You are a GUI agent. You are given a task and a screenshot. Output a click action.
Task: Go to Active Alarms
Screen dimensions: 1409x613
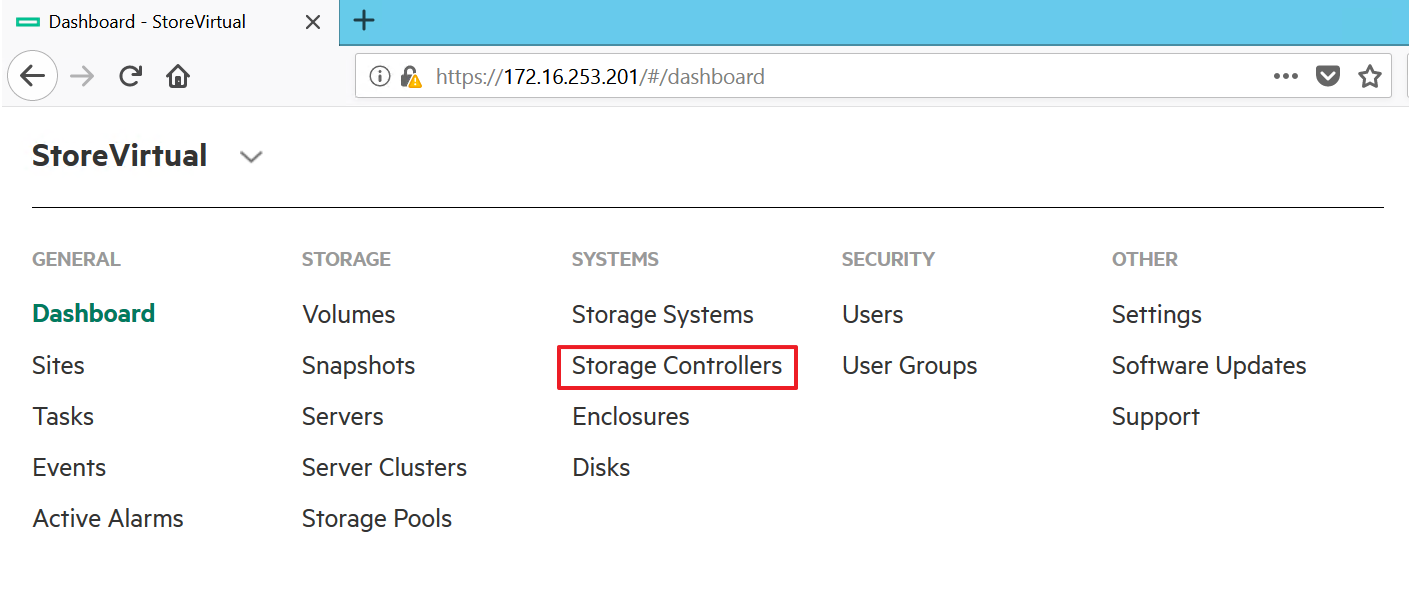point(108,519)
